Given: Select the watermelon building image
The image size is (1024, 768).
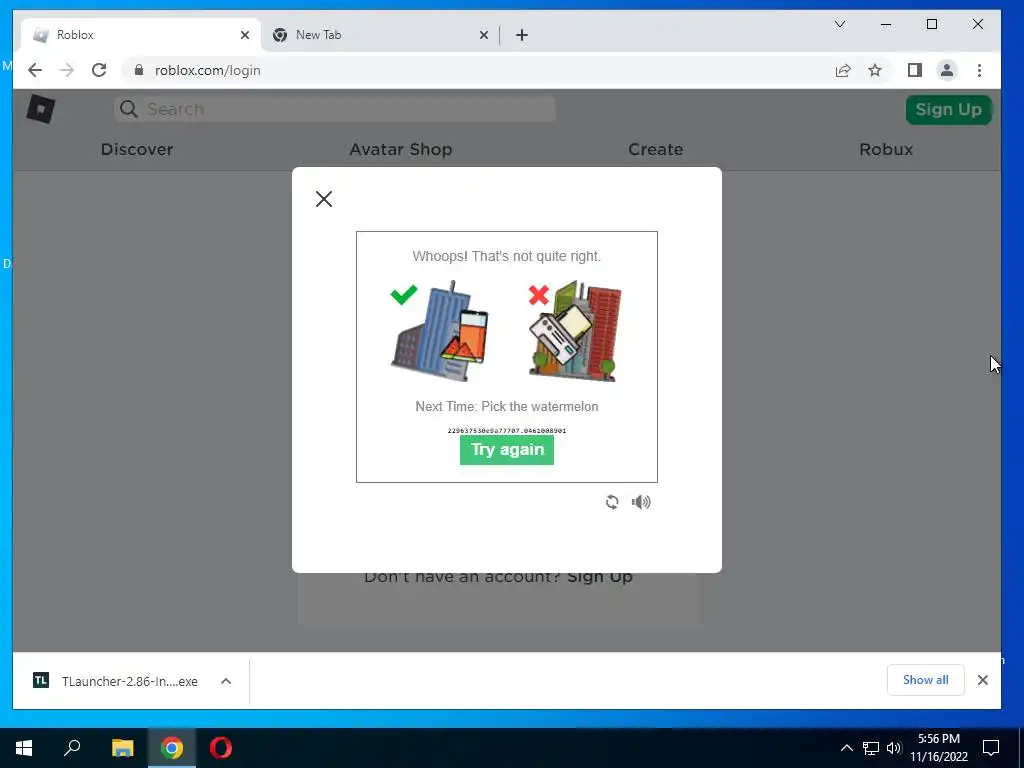Looking at the screenshot, I should pos(440,331).
